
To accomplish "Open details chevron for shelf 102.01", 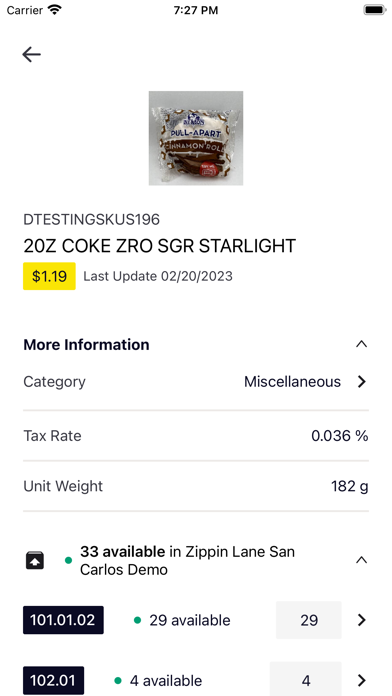I will tap(362, 680).
